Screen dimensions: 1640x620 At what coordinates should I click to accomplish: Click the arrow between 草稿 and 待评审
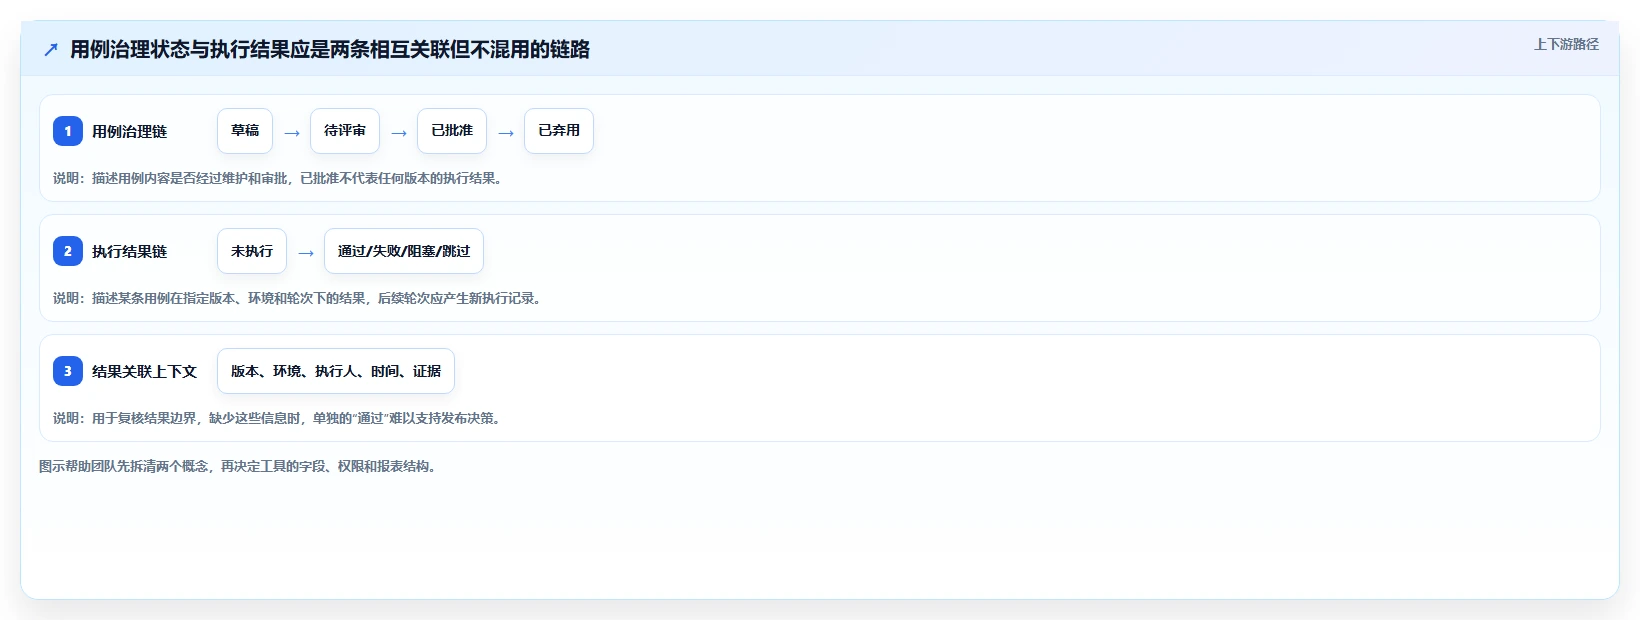(x=292, y=133)
